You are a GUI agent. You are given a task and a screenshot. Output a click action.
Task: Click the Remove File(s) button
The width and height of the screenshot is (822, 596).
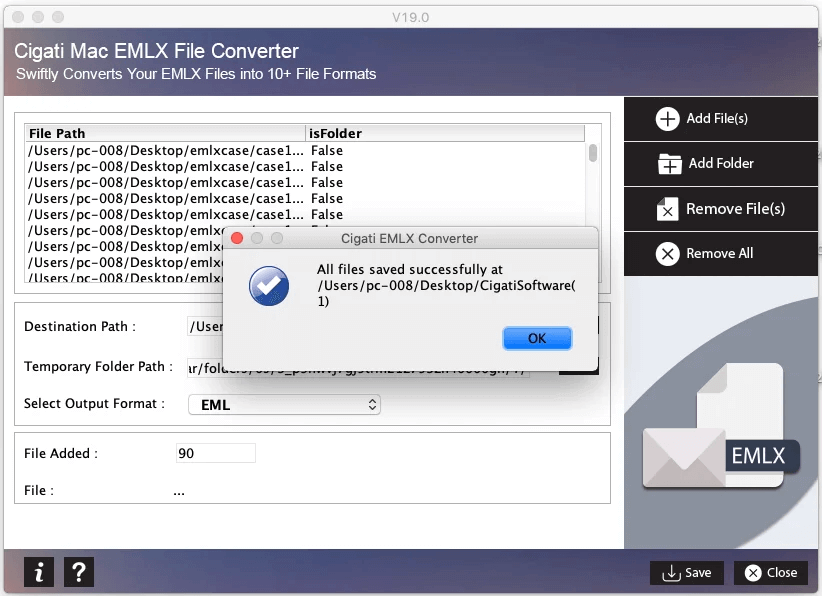pyautogui.click(x=720, y=209)
